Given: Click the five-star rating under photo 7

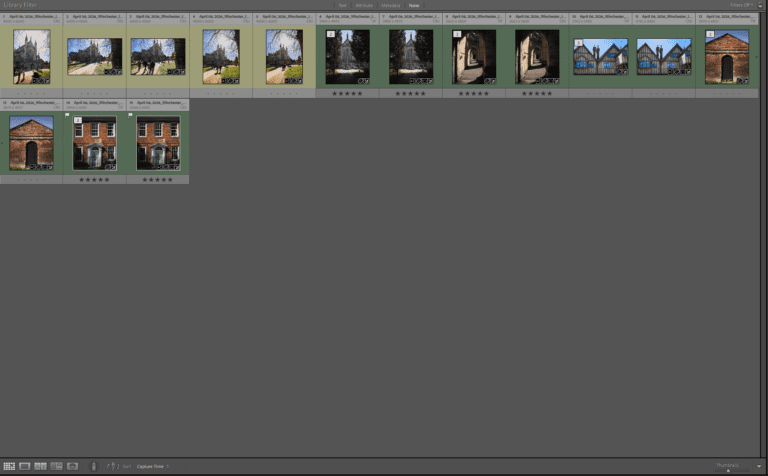Looking at the screenshot, I should point(410,94).
